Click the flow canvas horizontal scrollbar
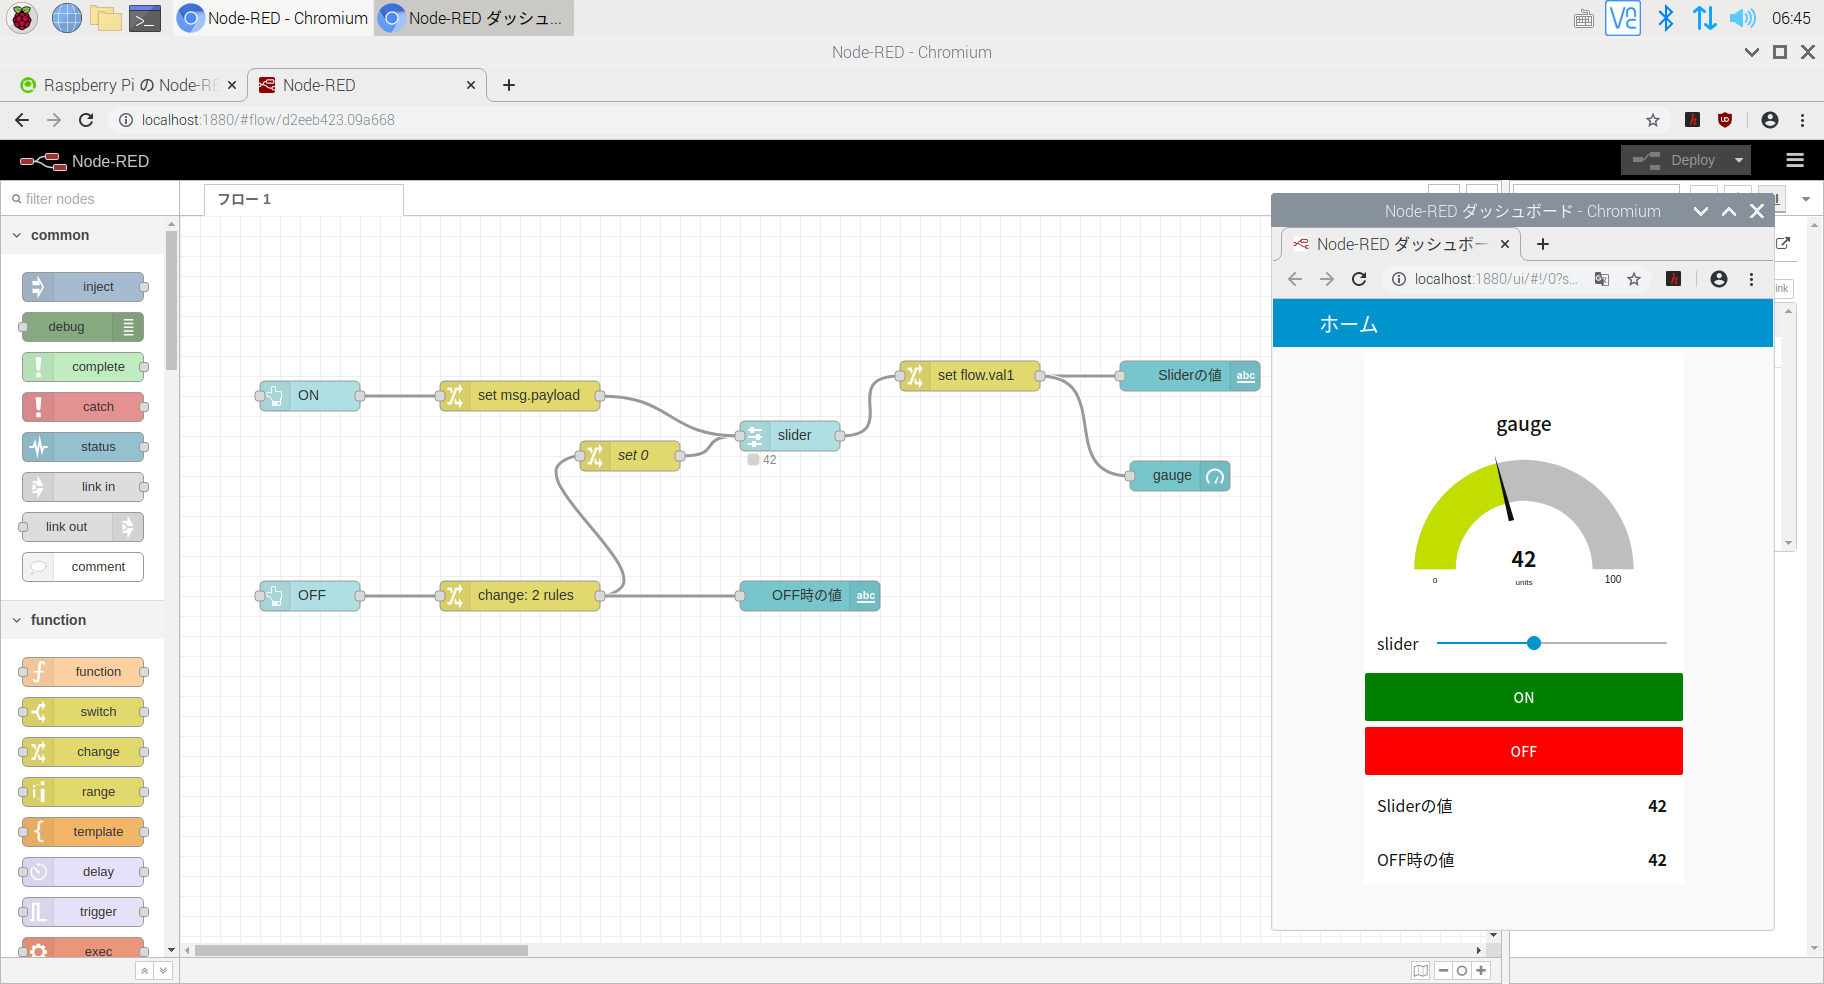 [x=361, y=951]
